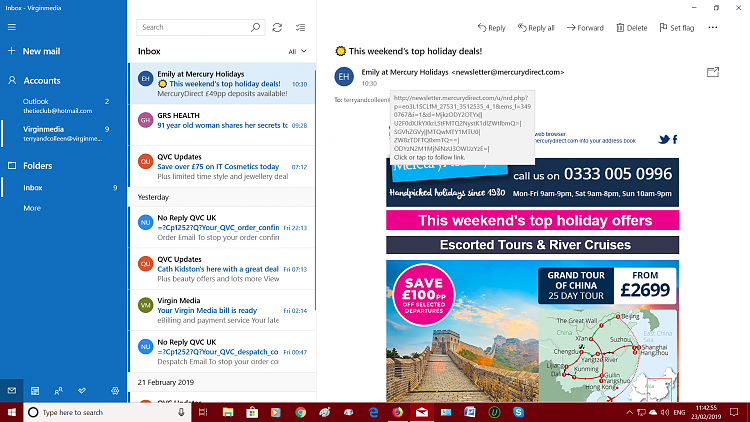Open the People app icon
Image resolution: width=750 pixels, height=422 pixels.
[58, 391]
